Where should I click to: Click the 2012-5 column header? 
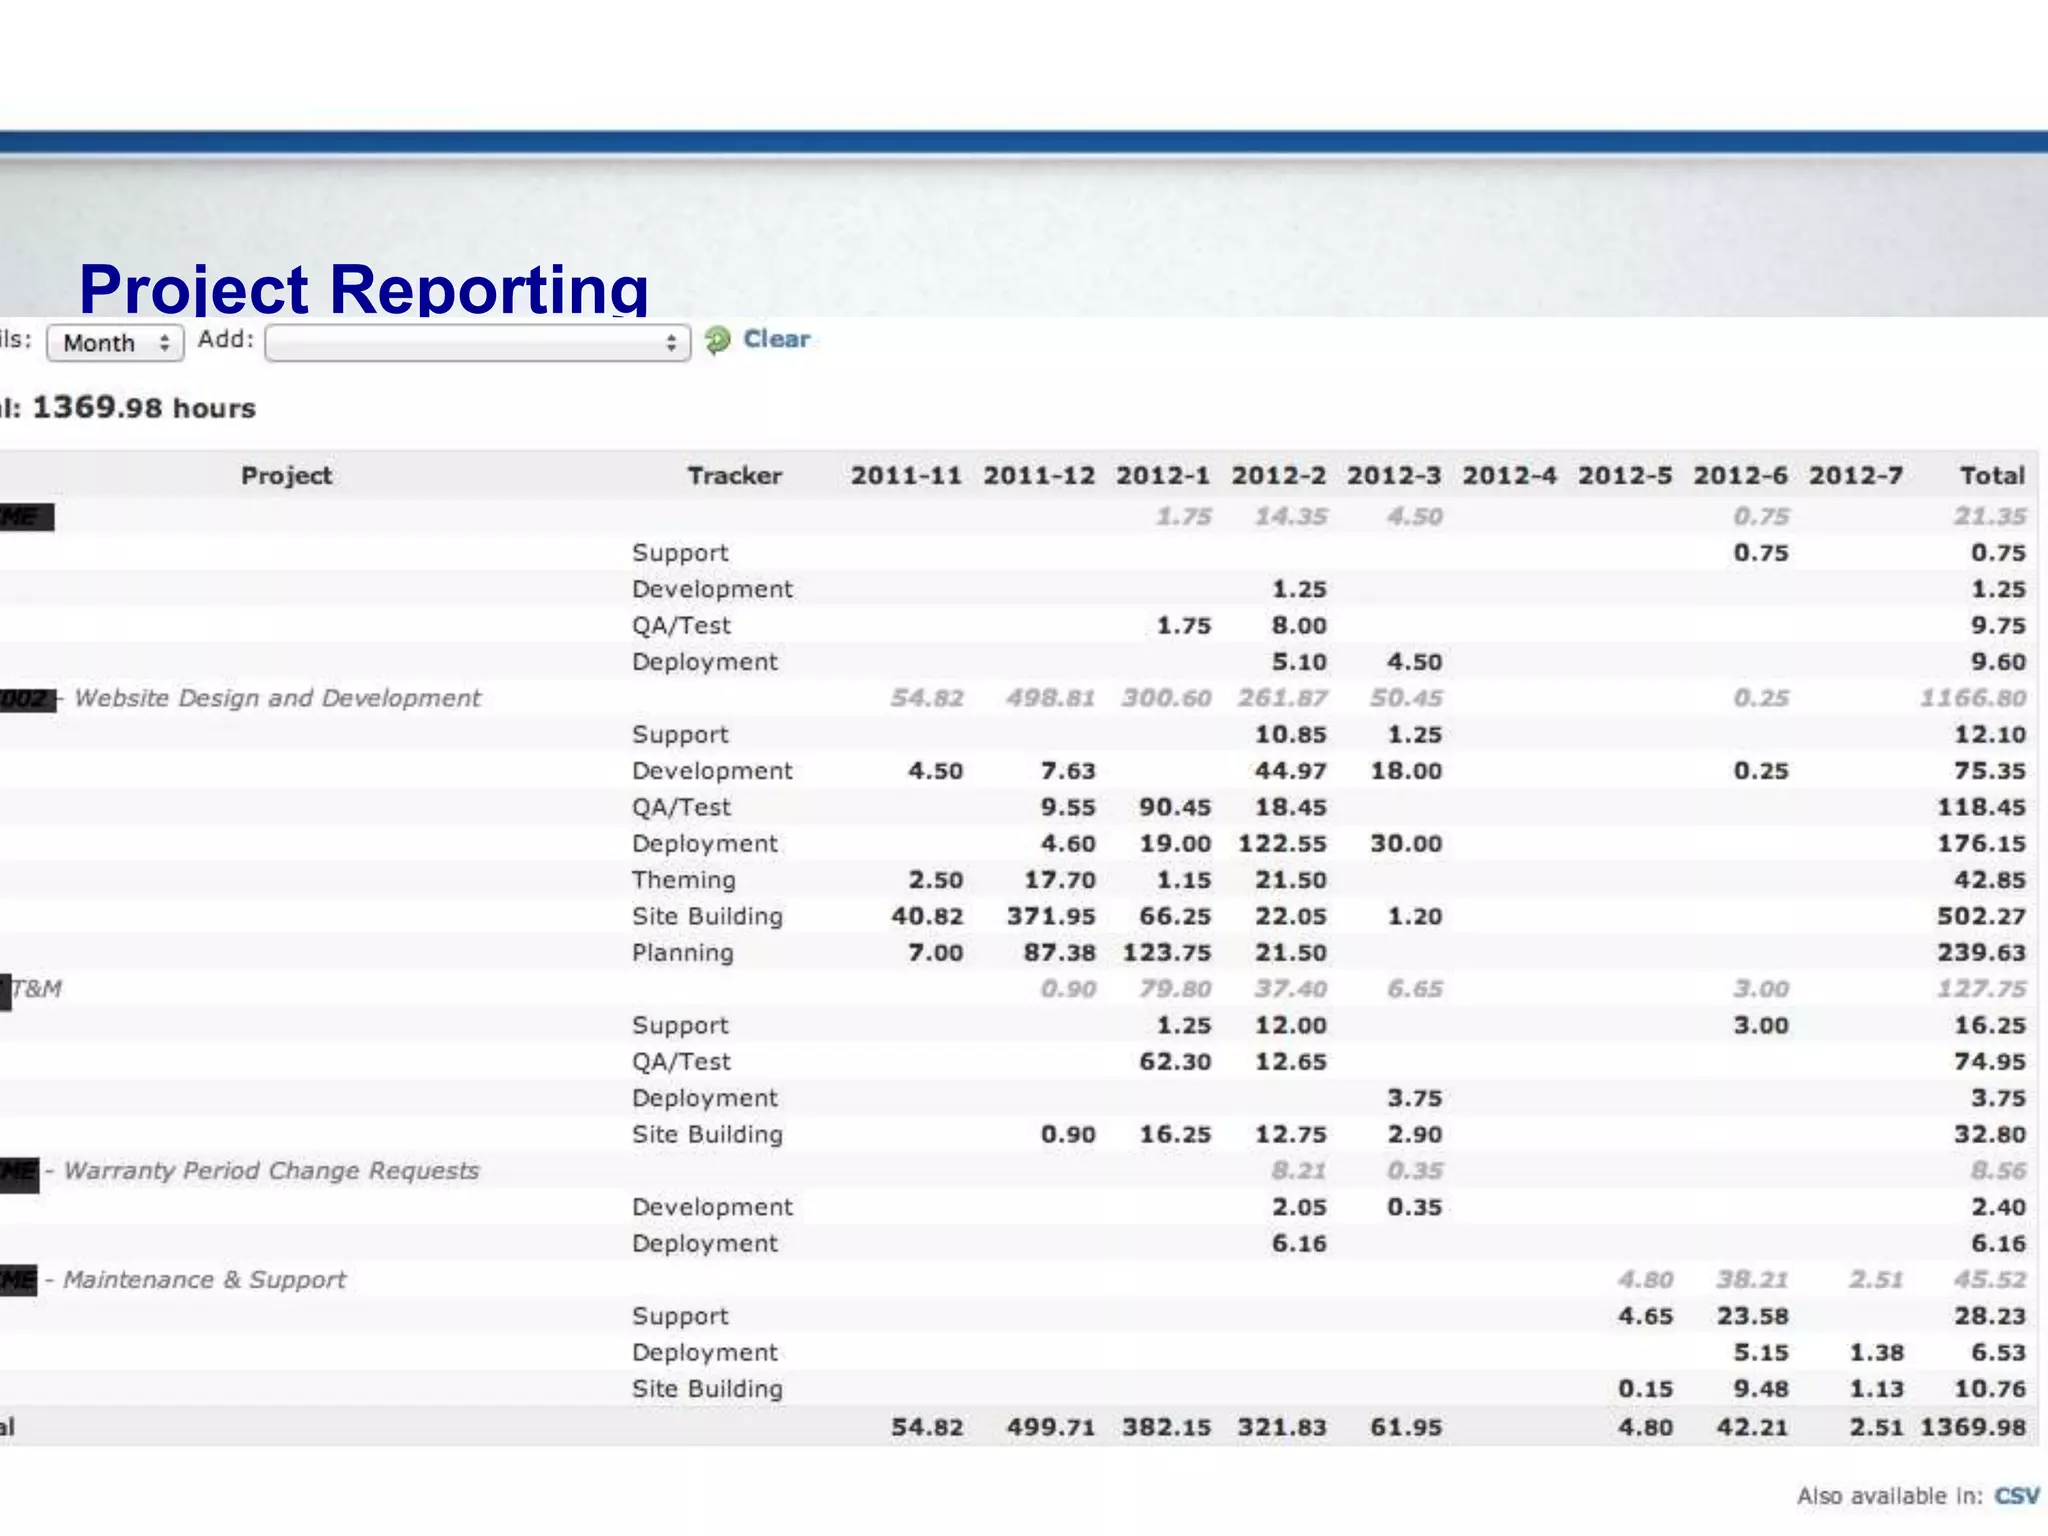(1625, 475)
